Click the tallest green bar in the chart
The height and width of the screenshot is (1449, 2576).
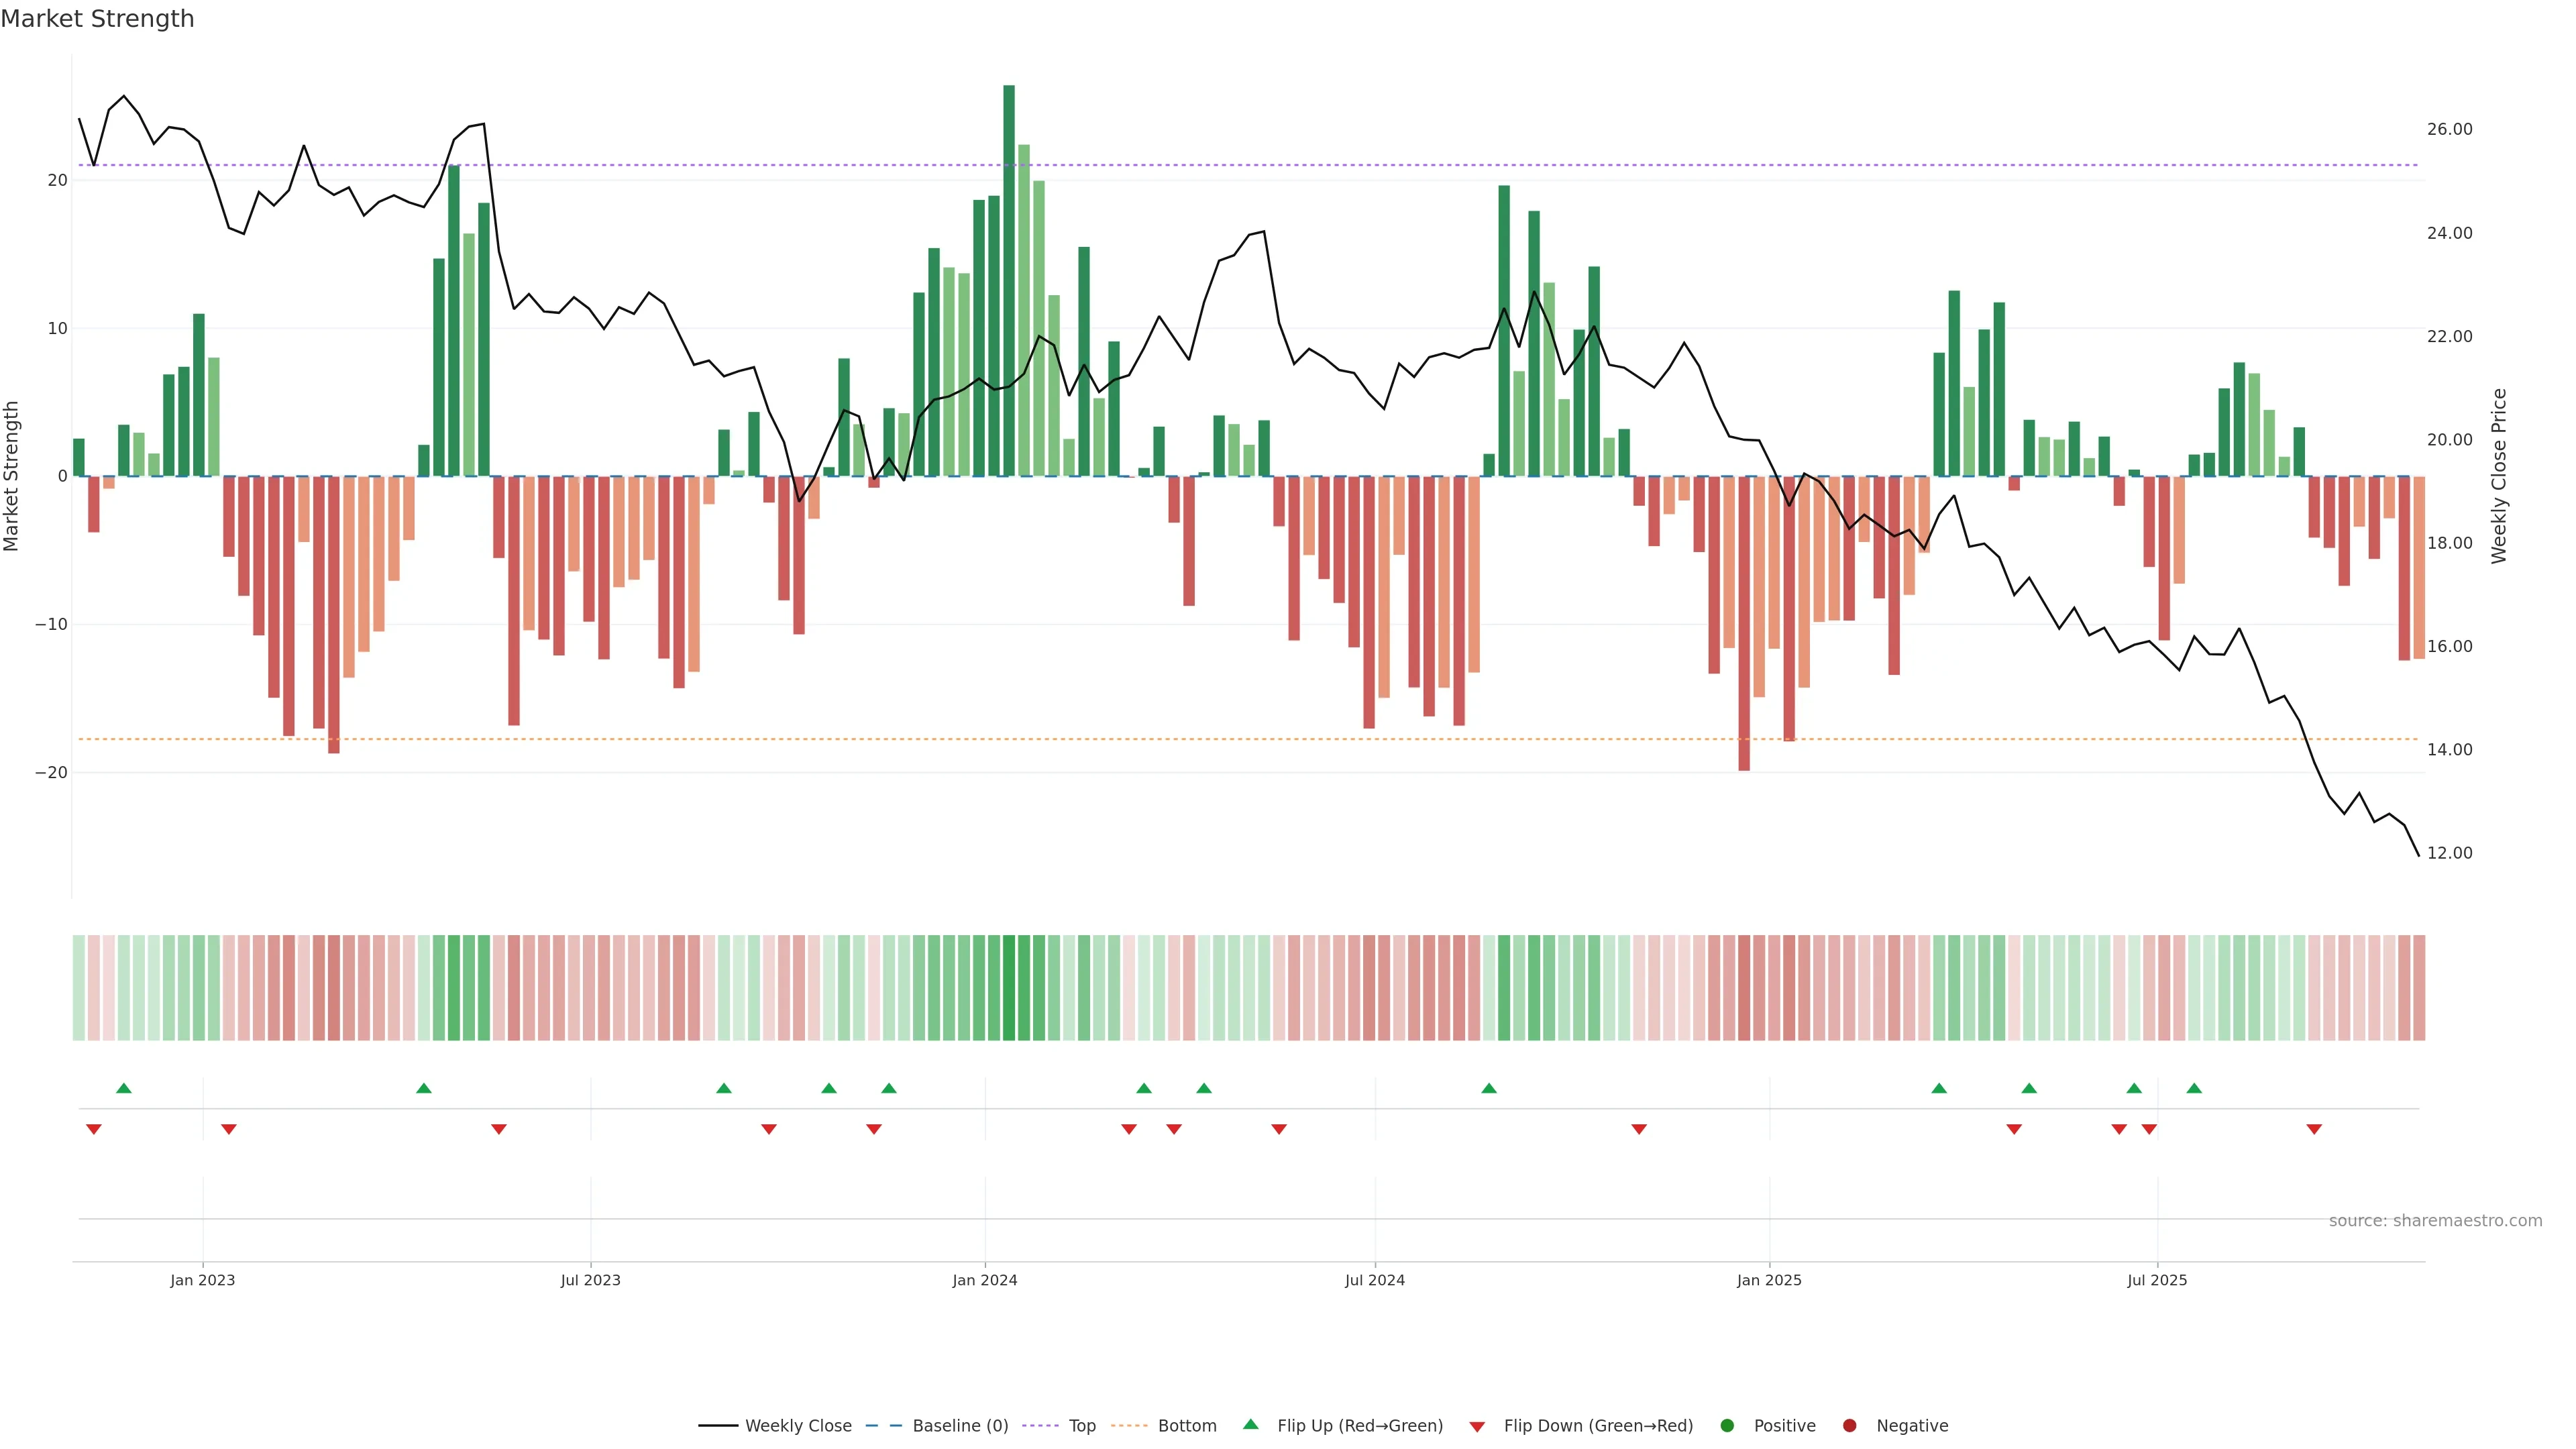(x=1009, y=280)
